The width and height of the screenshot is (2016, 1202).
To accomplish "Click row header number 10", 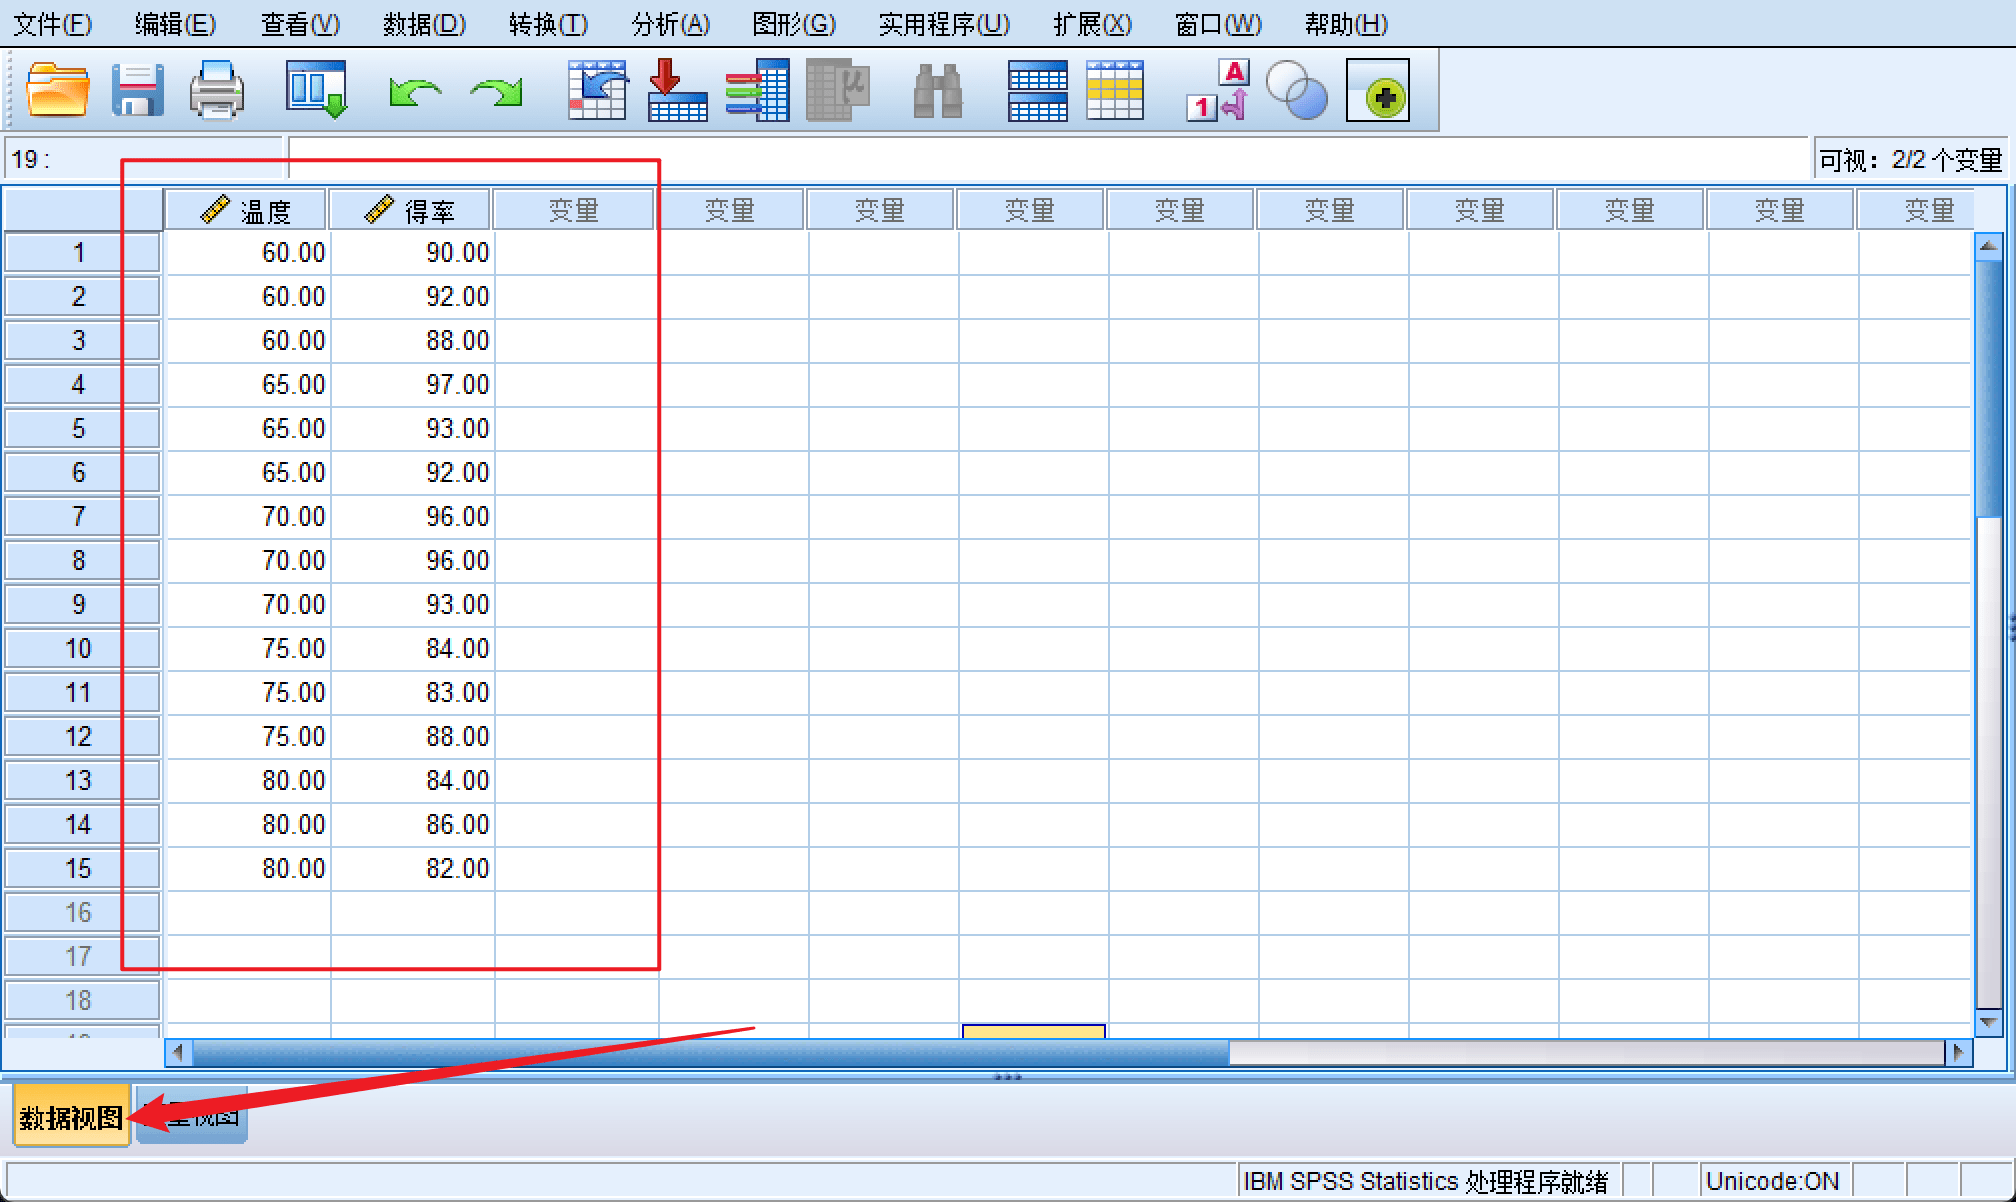I will tap(80, 648).
